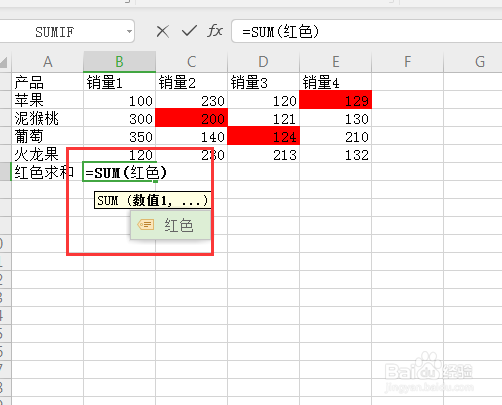Select column C header

click(x=191, y=62)
